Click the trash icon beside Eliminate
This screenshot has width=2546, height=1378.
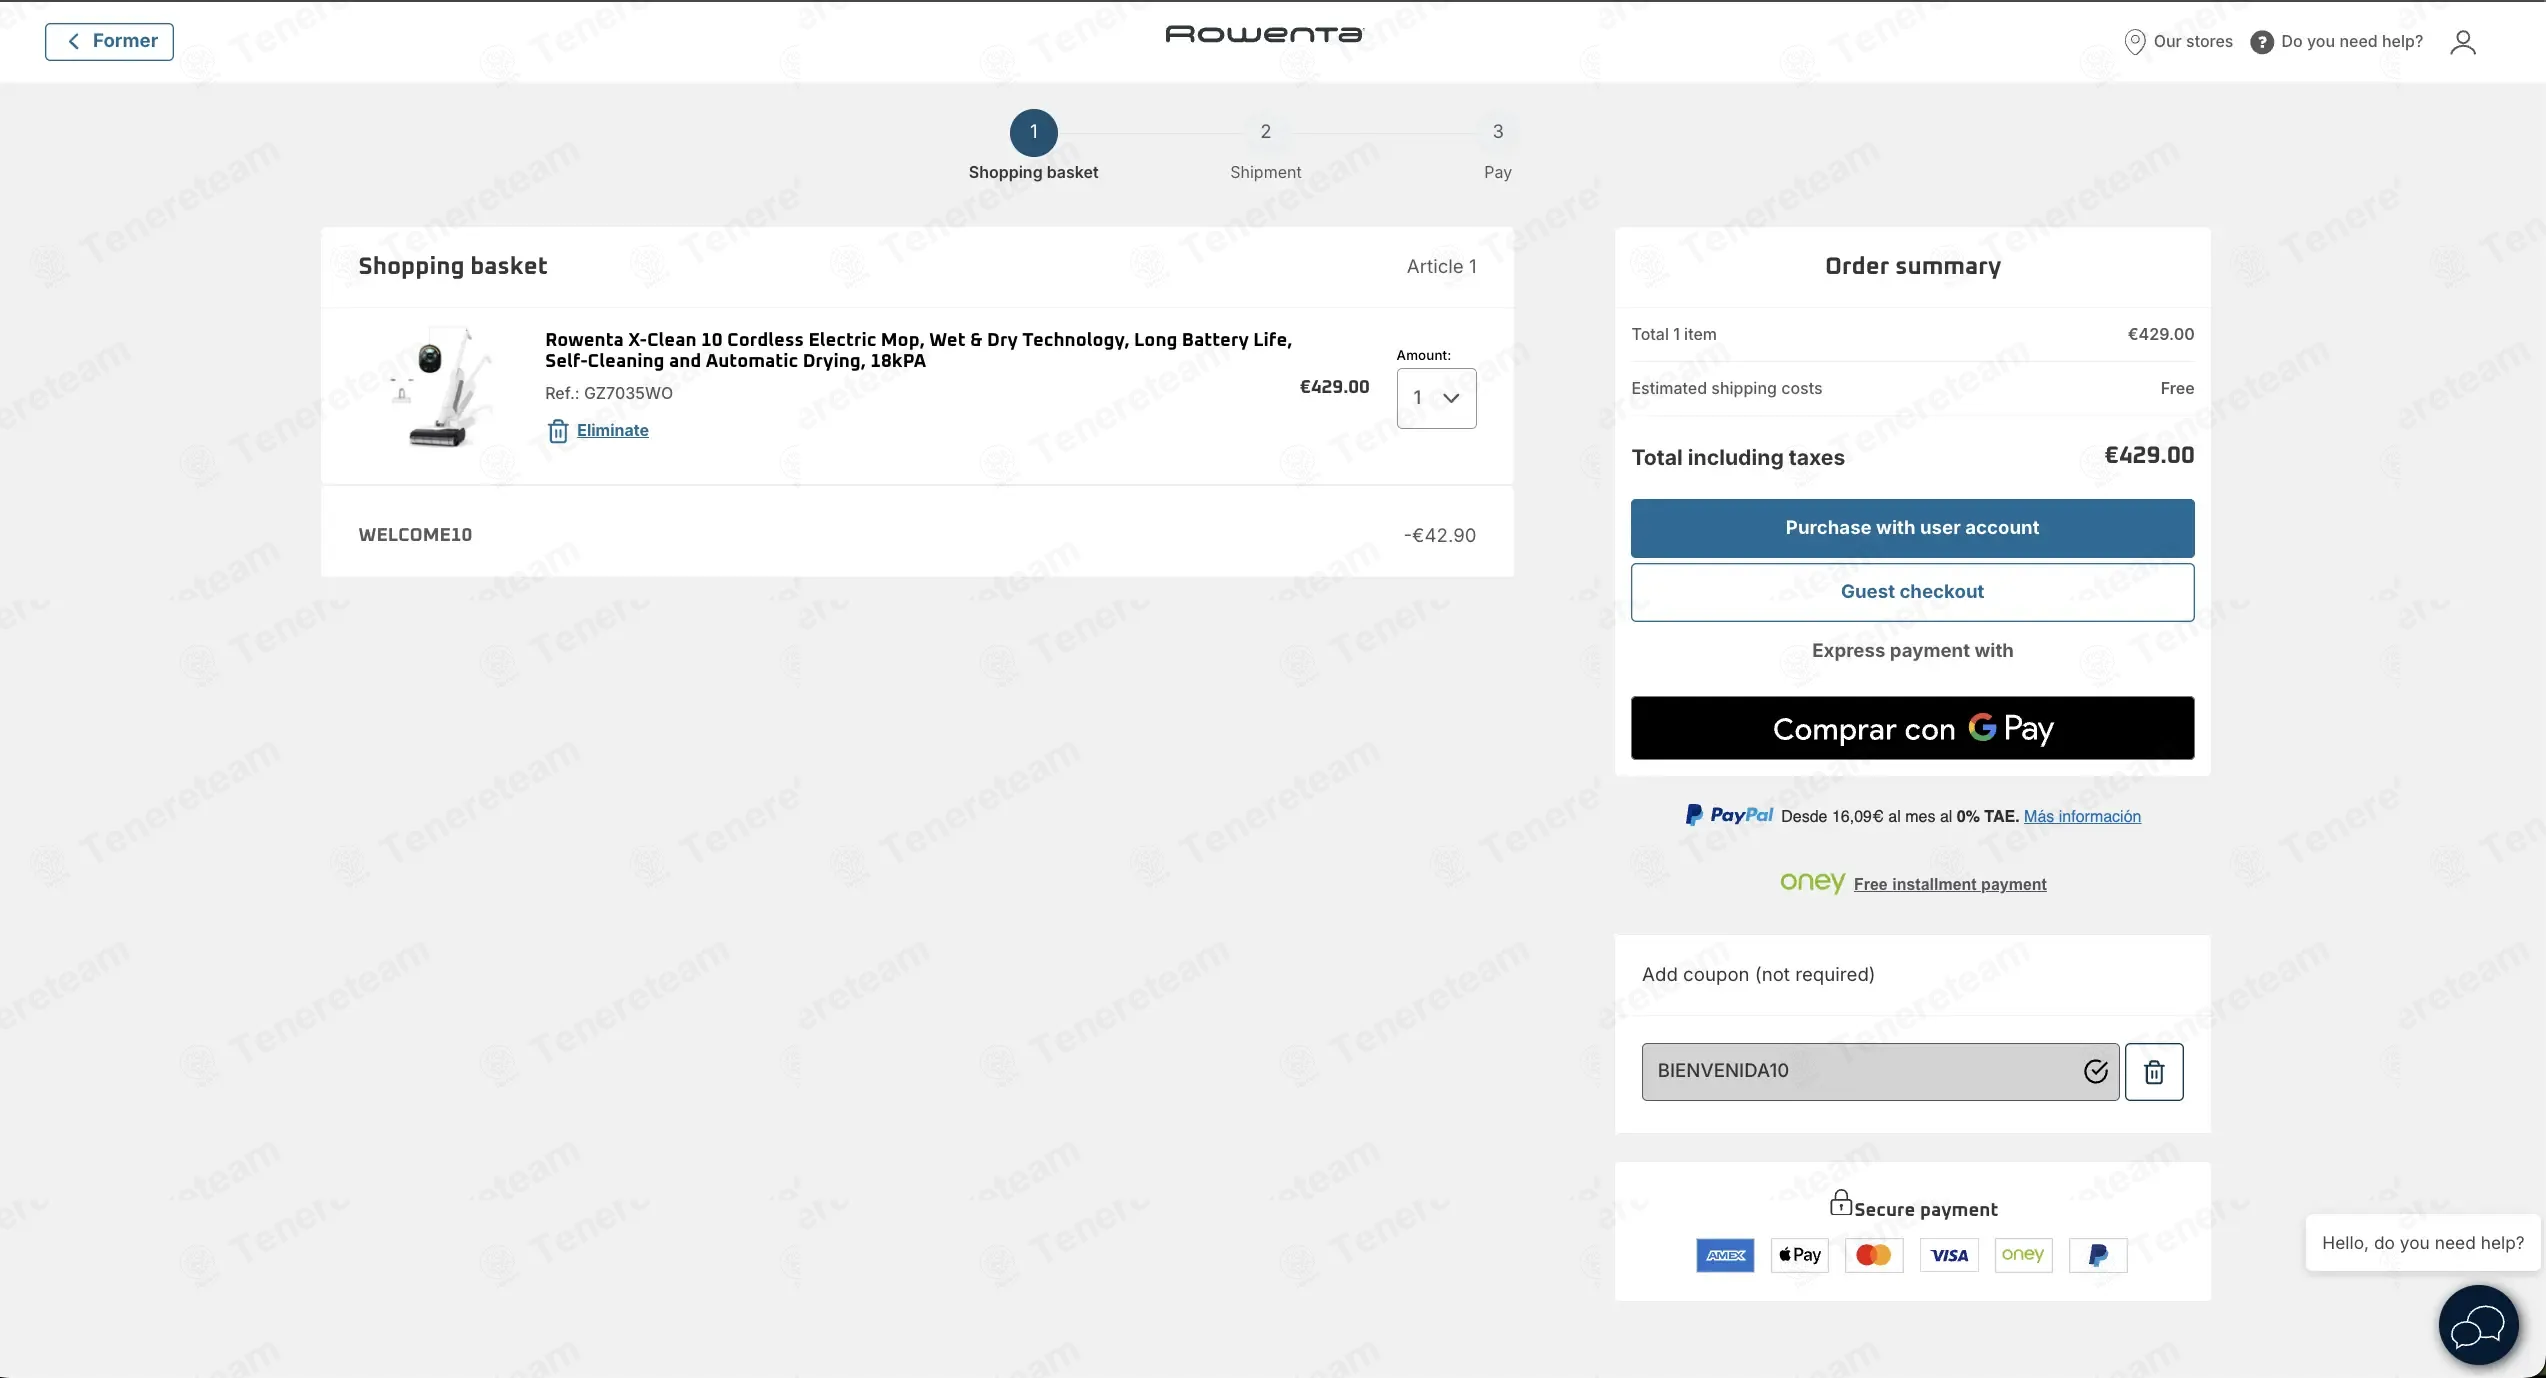pyautogui.click(x=558, y=431)
